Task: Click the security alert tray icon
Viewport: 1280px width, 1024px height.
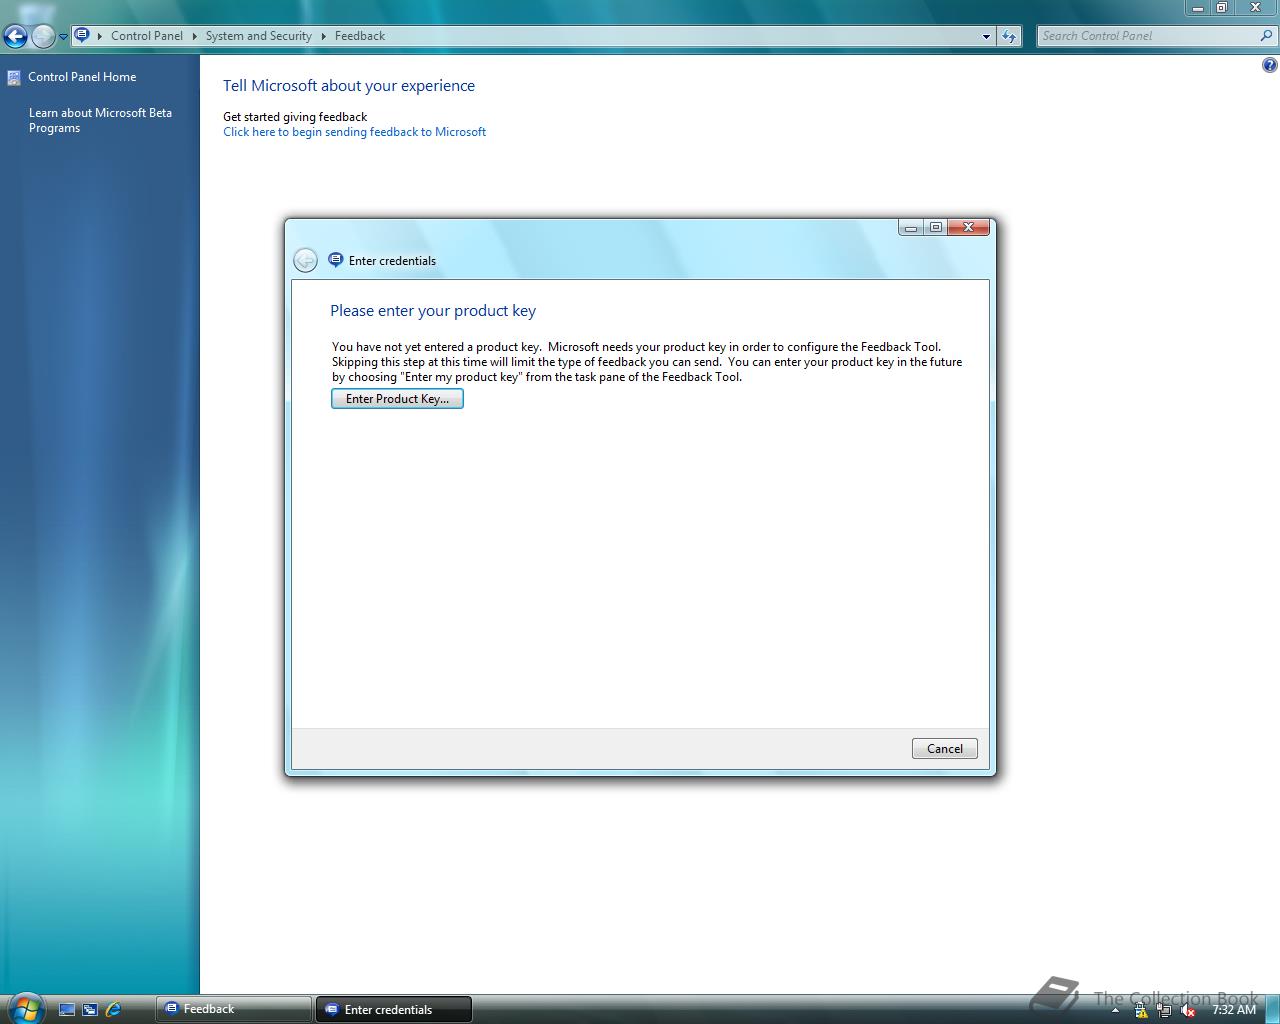Action: [1141, 1011]
